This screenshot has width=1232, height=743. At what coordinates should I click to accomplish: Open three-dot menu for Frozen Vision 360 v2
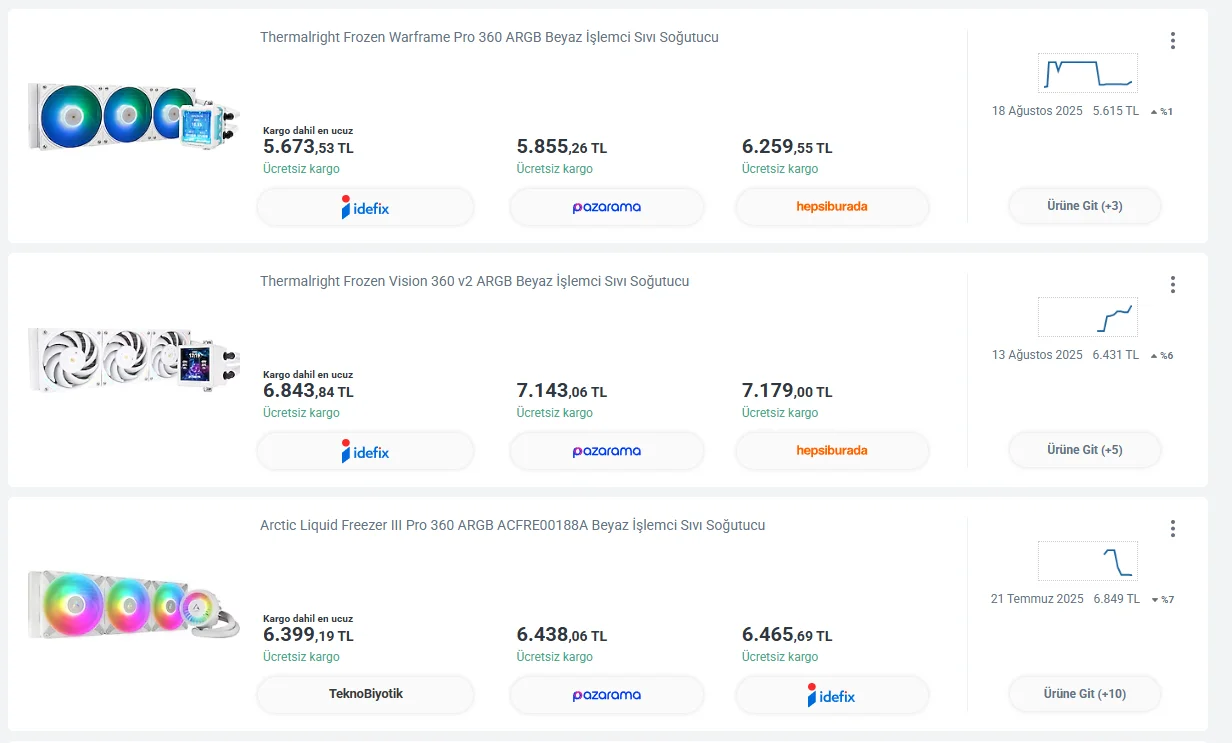coord(1173,285)
